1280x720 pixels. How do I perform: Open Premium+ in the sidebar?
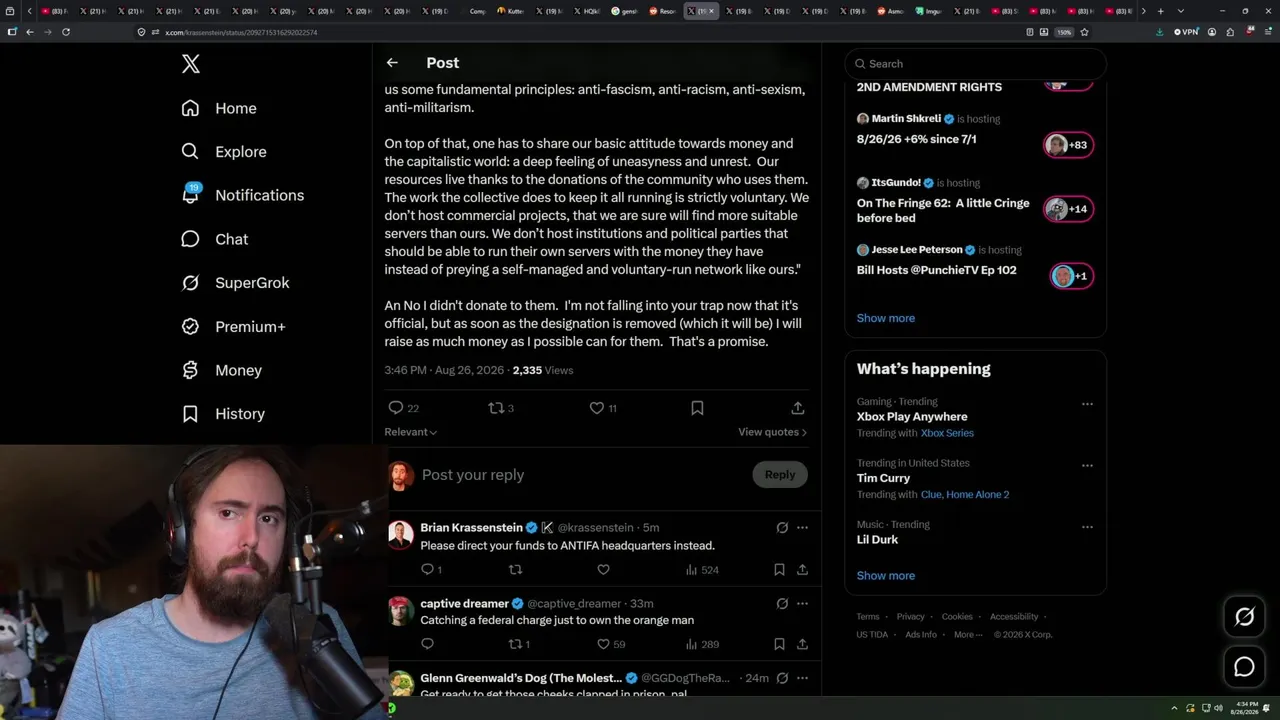click(234, 327)
